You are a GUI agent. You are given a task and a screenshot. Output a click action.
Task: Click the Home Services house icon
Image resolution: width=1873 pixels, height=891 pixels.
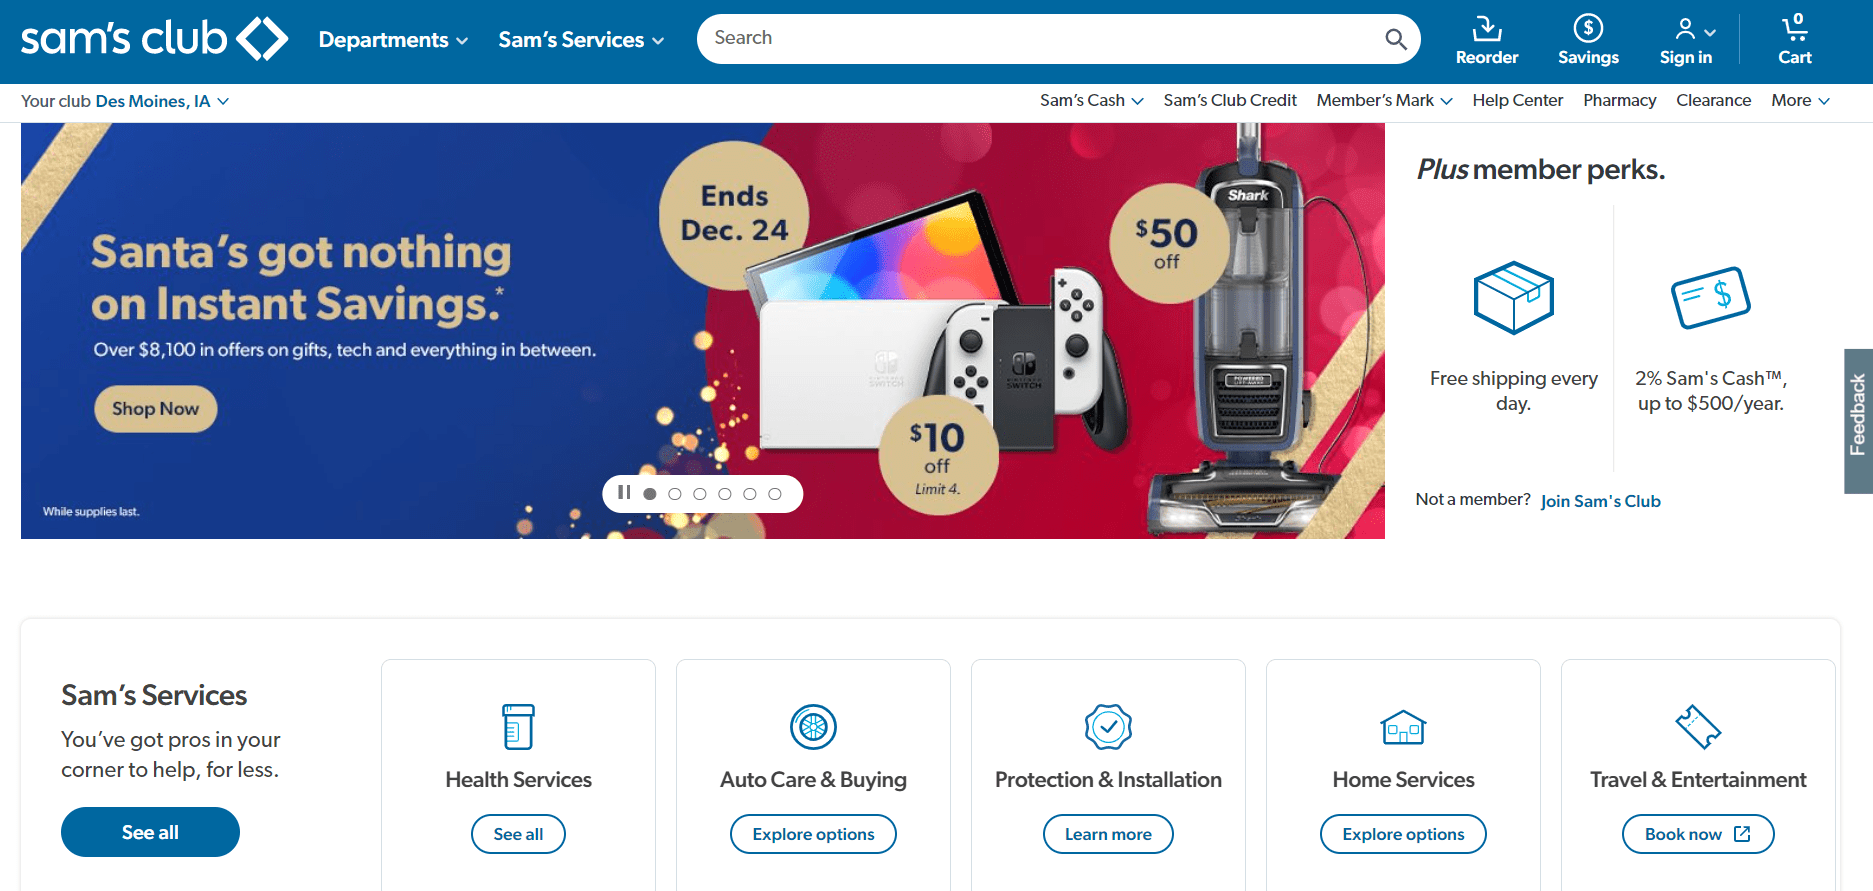1403,727
